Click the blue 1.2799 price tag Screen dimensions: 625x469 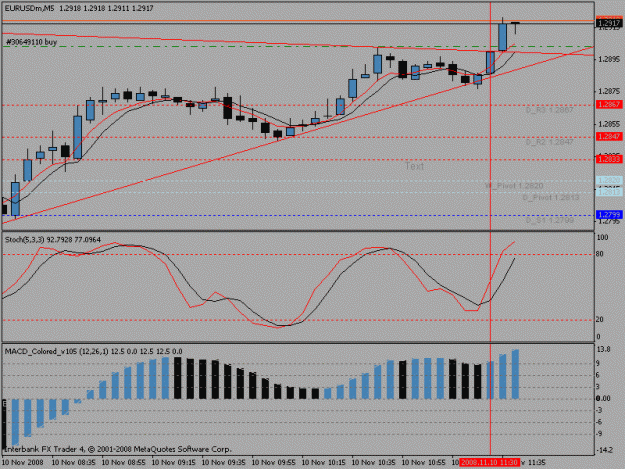tap(609, 215)
